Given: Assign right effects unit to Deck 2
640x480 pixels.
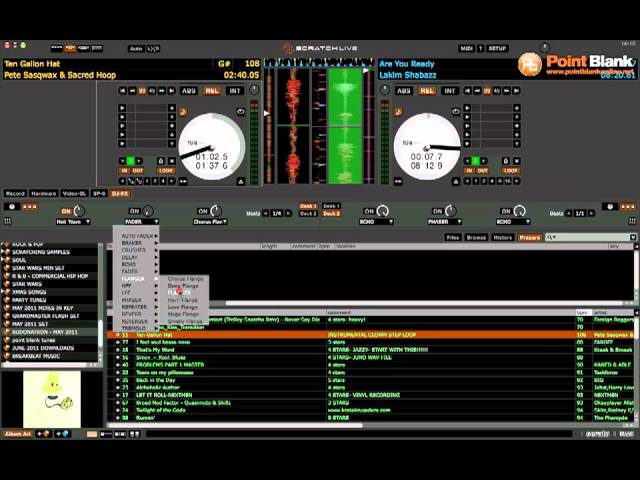Looking at the screenshot, I should pyautogui.click(x=331, y=213).
